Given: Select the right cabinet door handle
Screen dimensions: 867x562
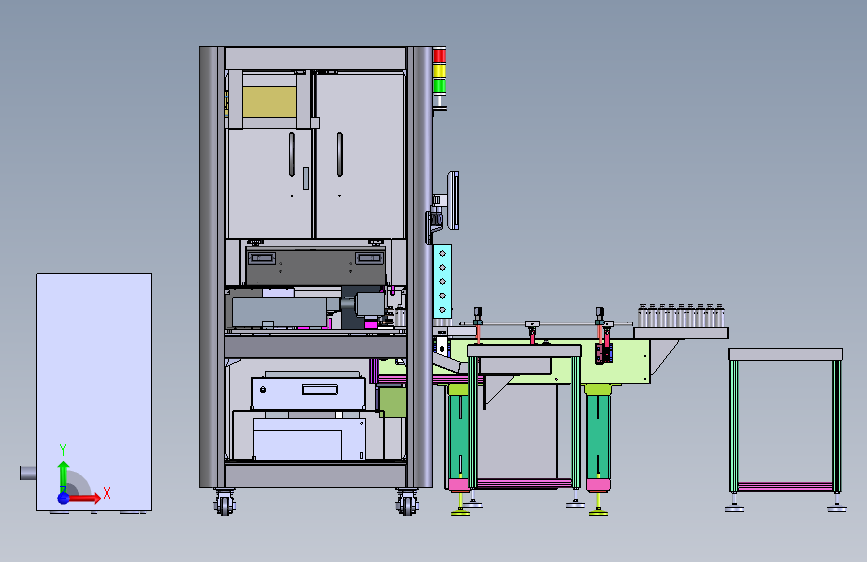Looking at the screenshot, I should 340,154.
